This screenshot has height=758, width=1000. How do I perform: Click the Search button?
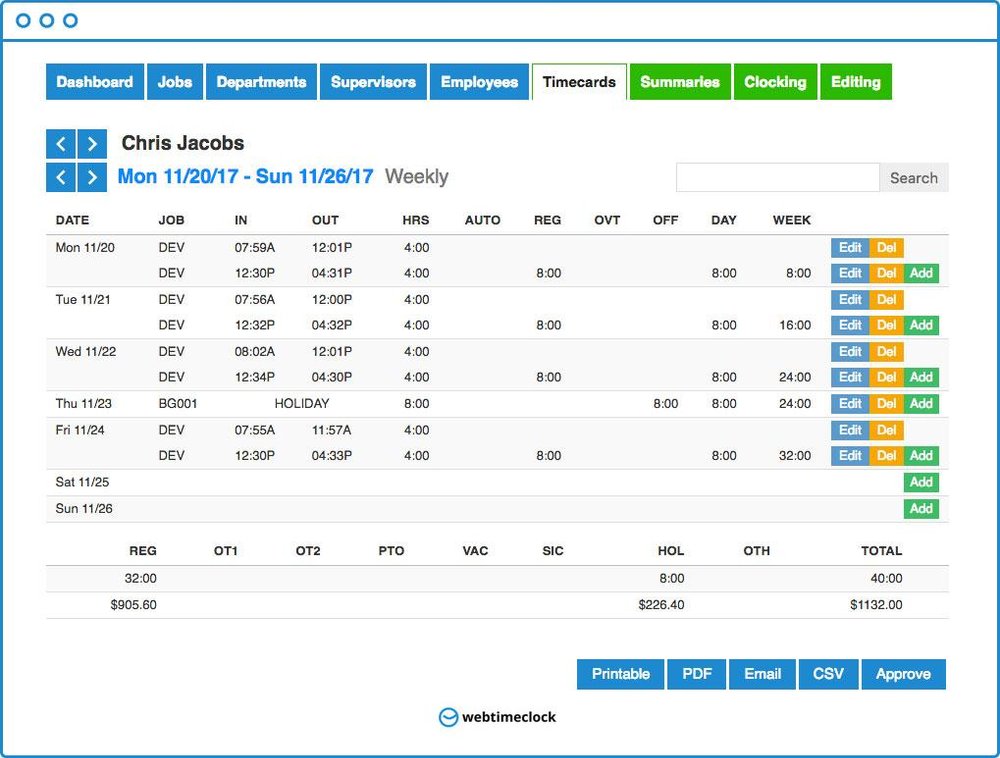[913, 177]
